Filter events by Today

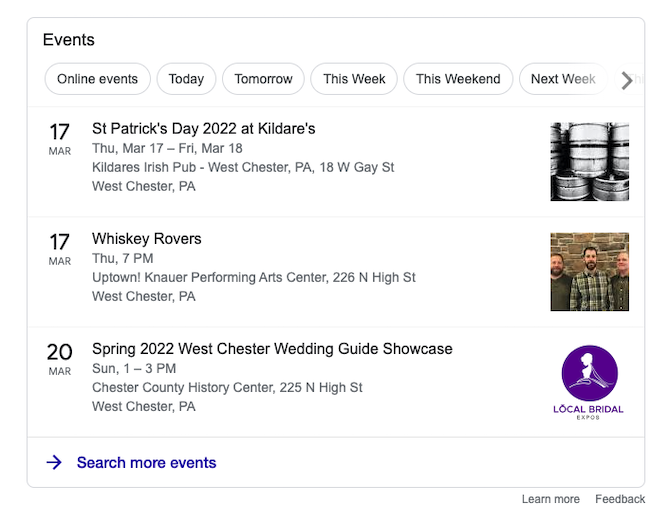pos(186,79)
